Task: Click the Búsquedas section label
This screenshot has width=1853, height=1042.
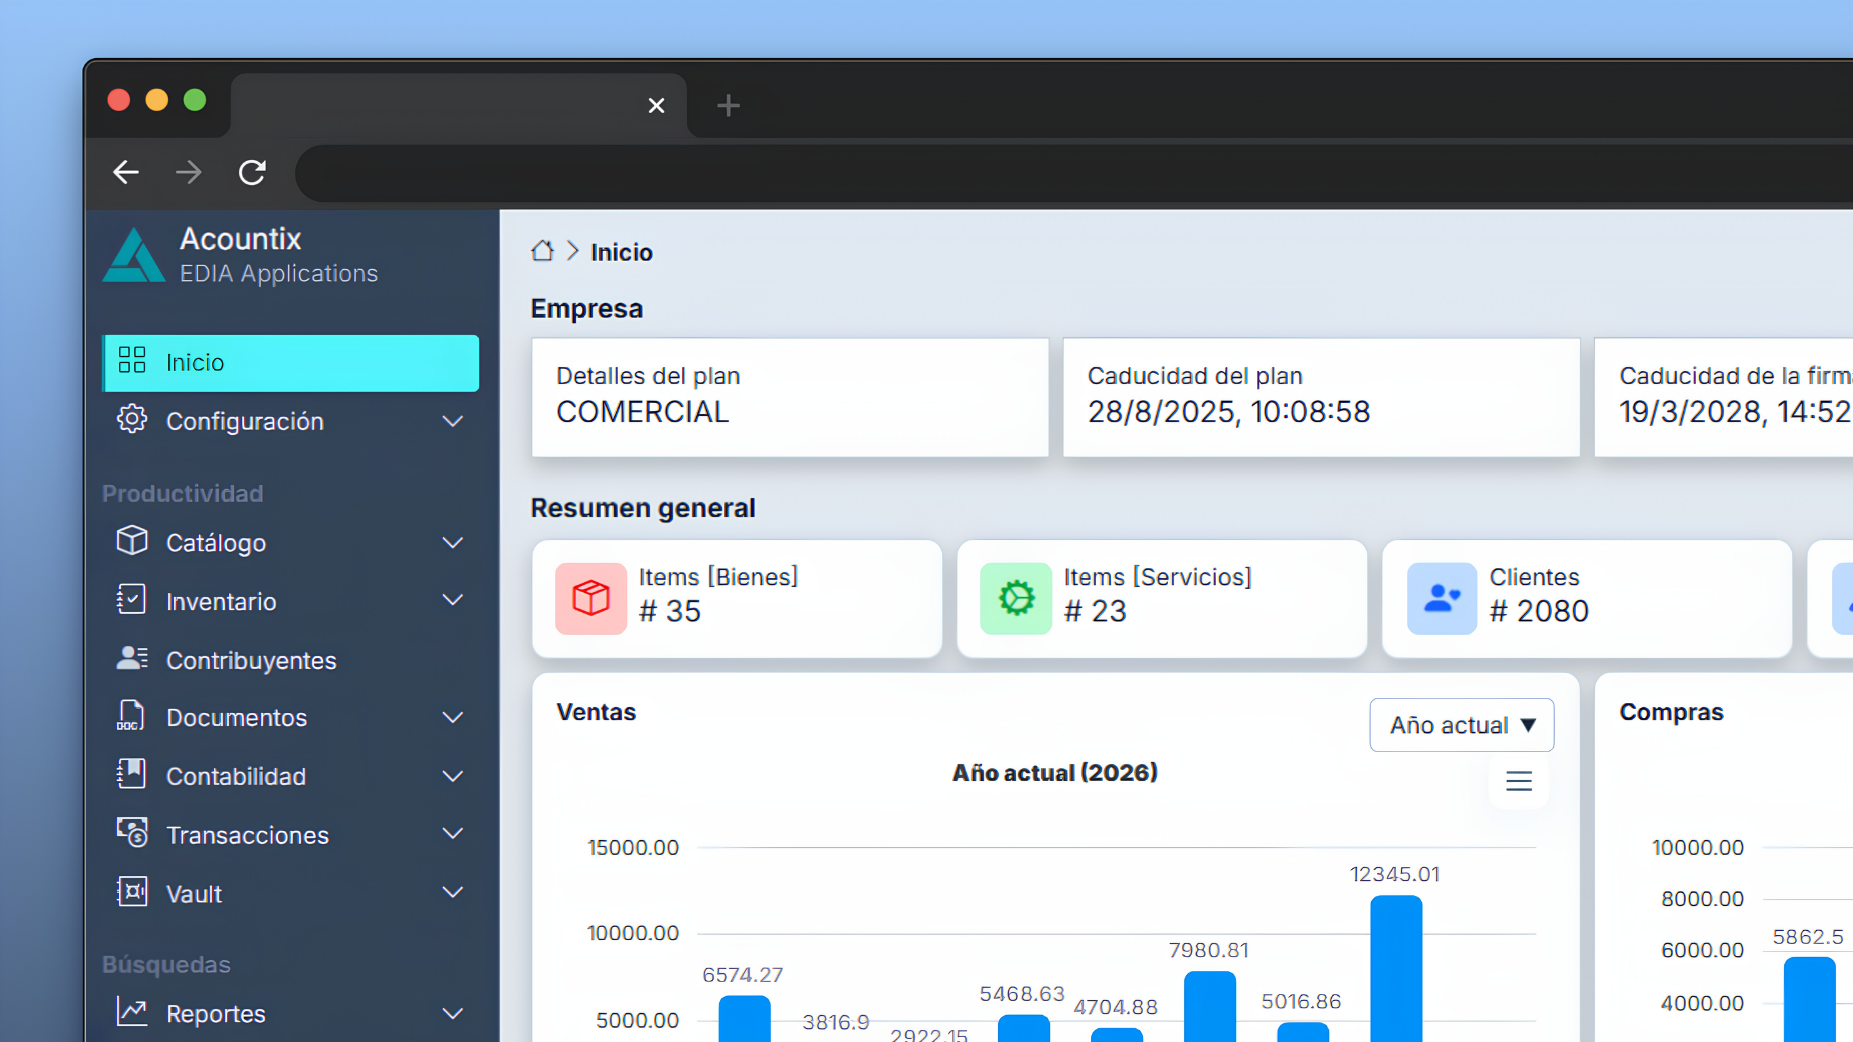Action: 166,964
